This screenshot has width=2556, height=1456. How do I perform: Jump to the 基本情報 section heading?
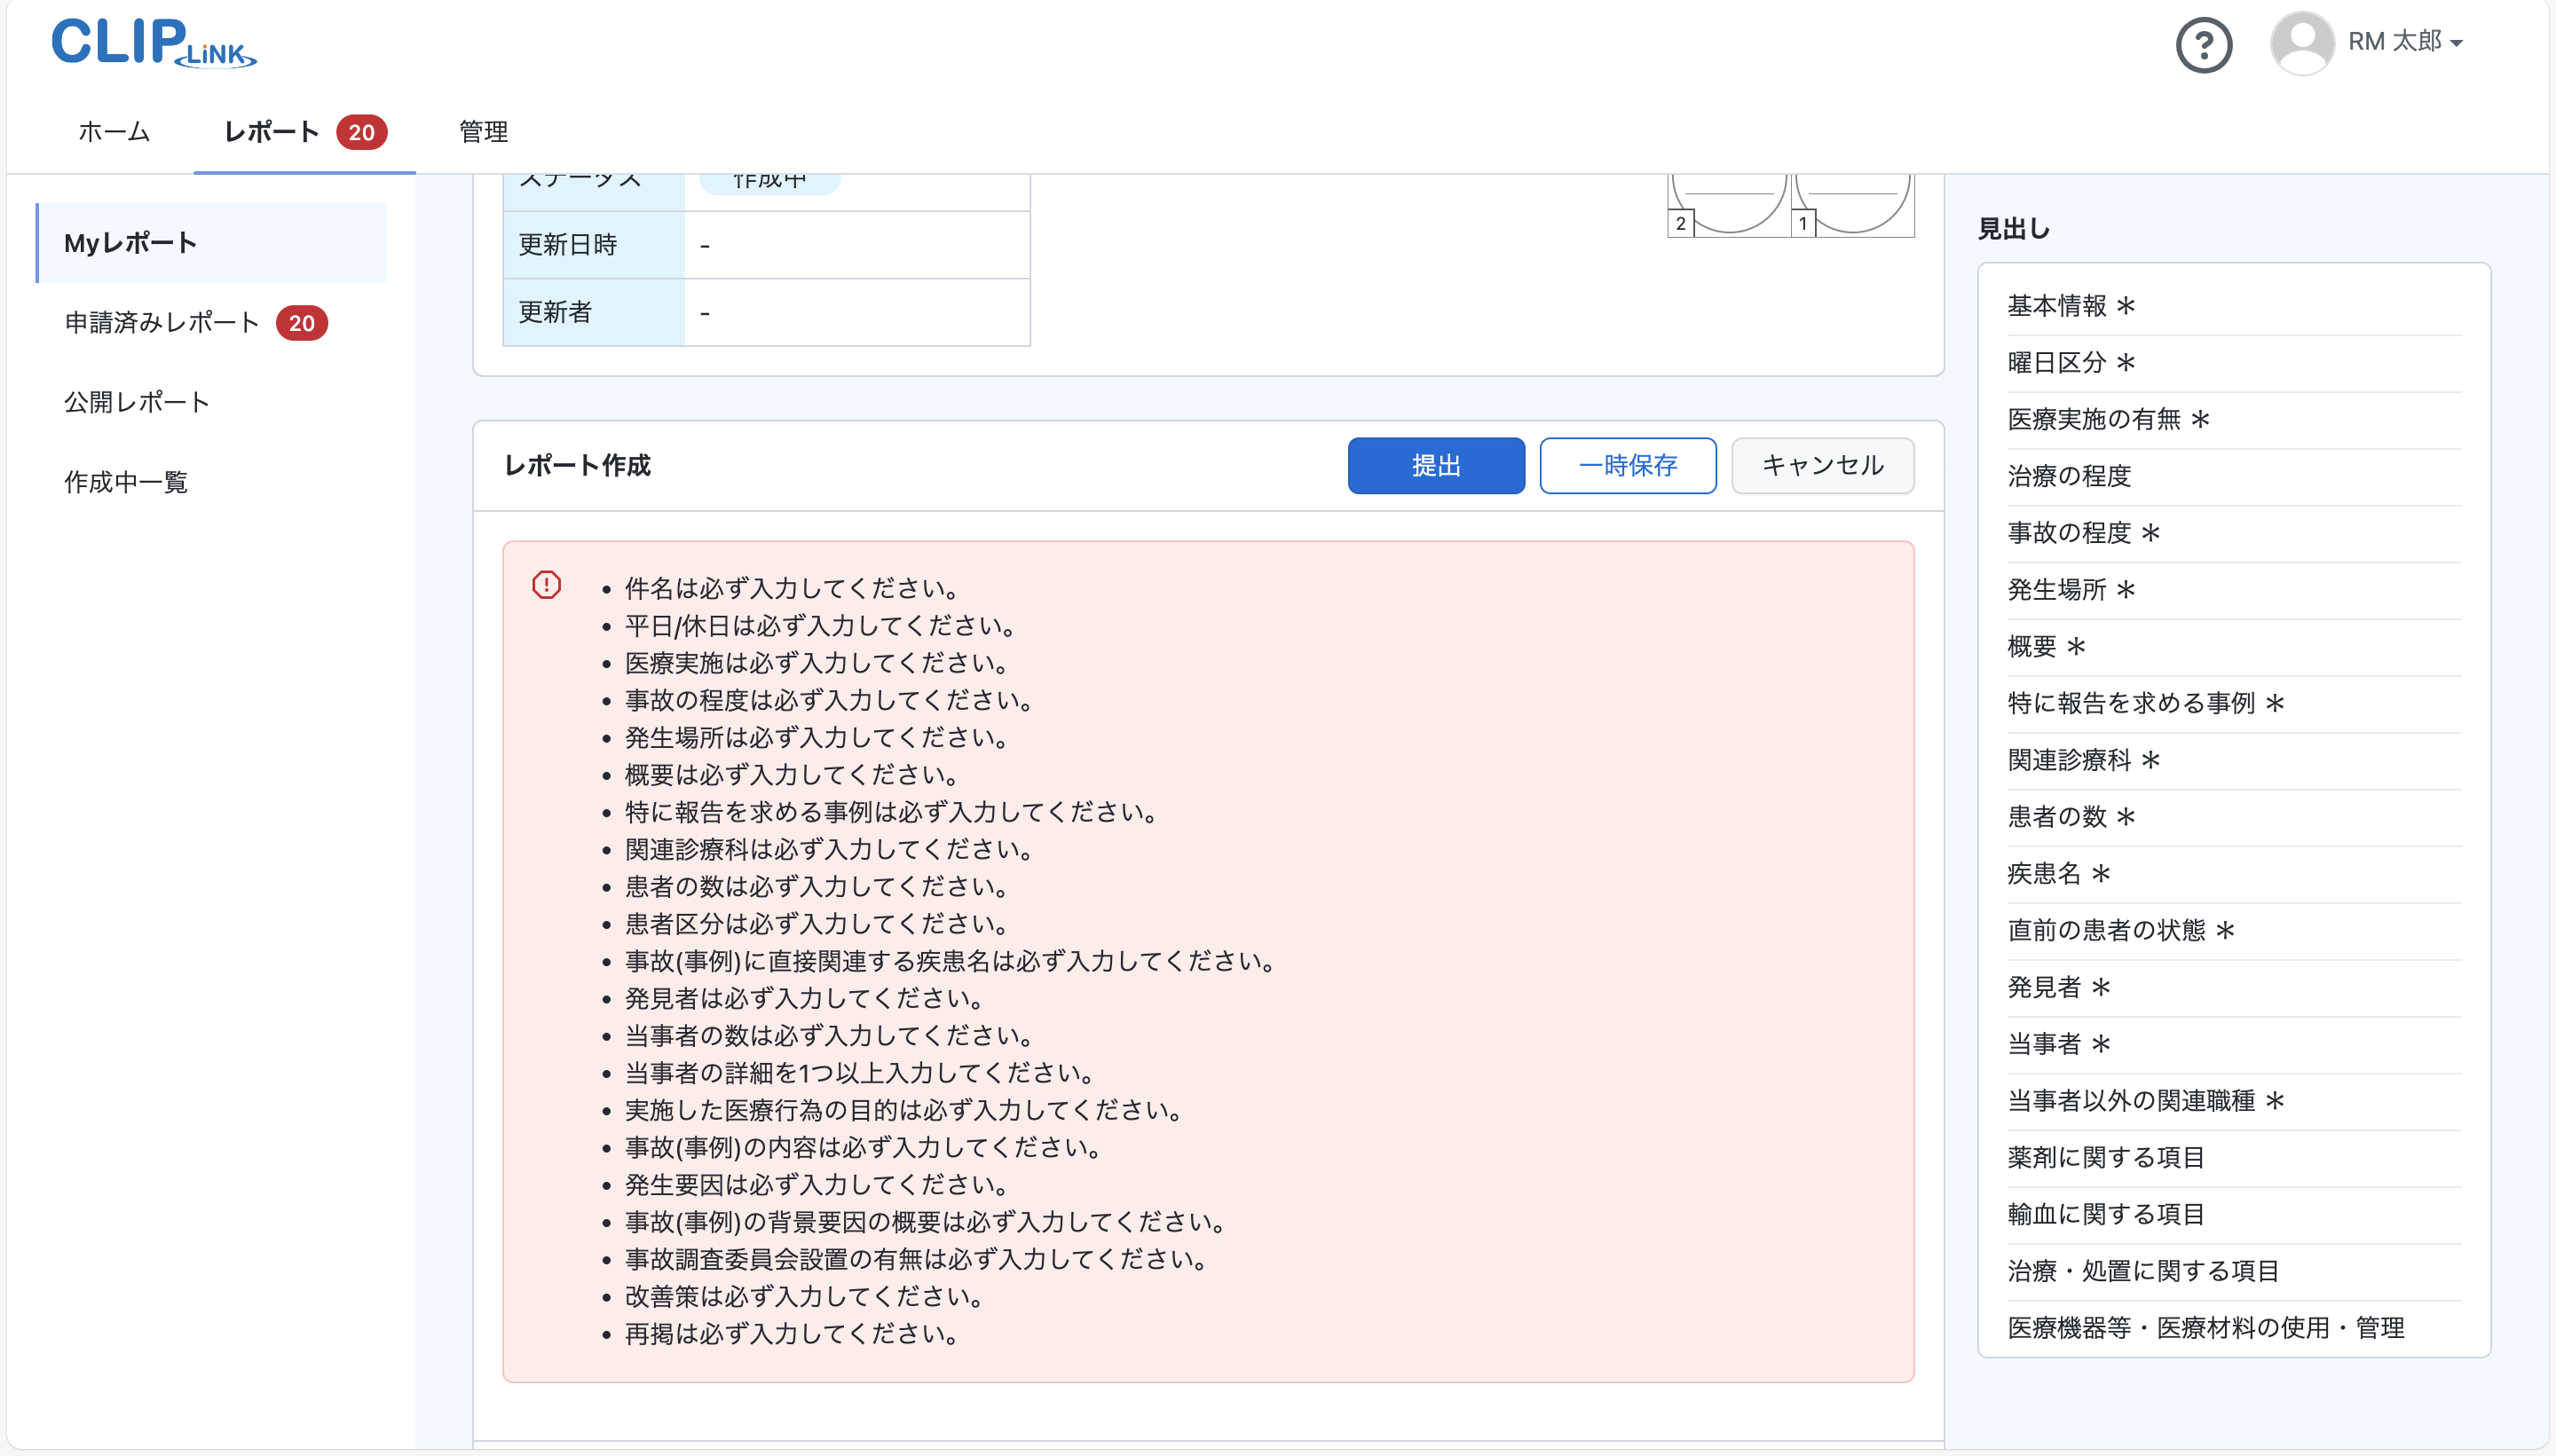[x=2067, y=305]
